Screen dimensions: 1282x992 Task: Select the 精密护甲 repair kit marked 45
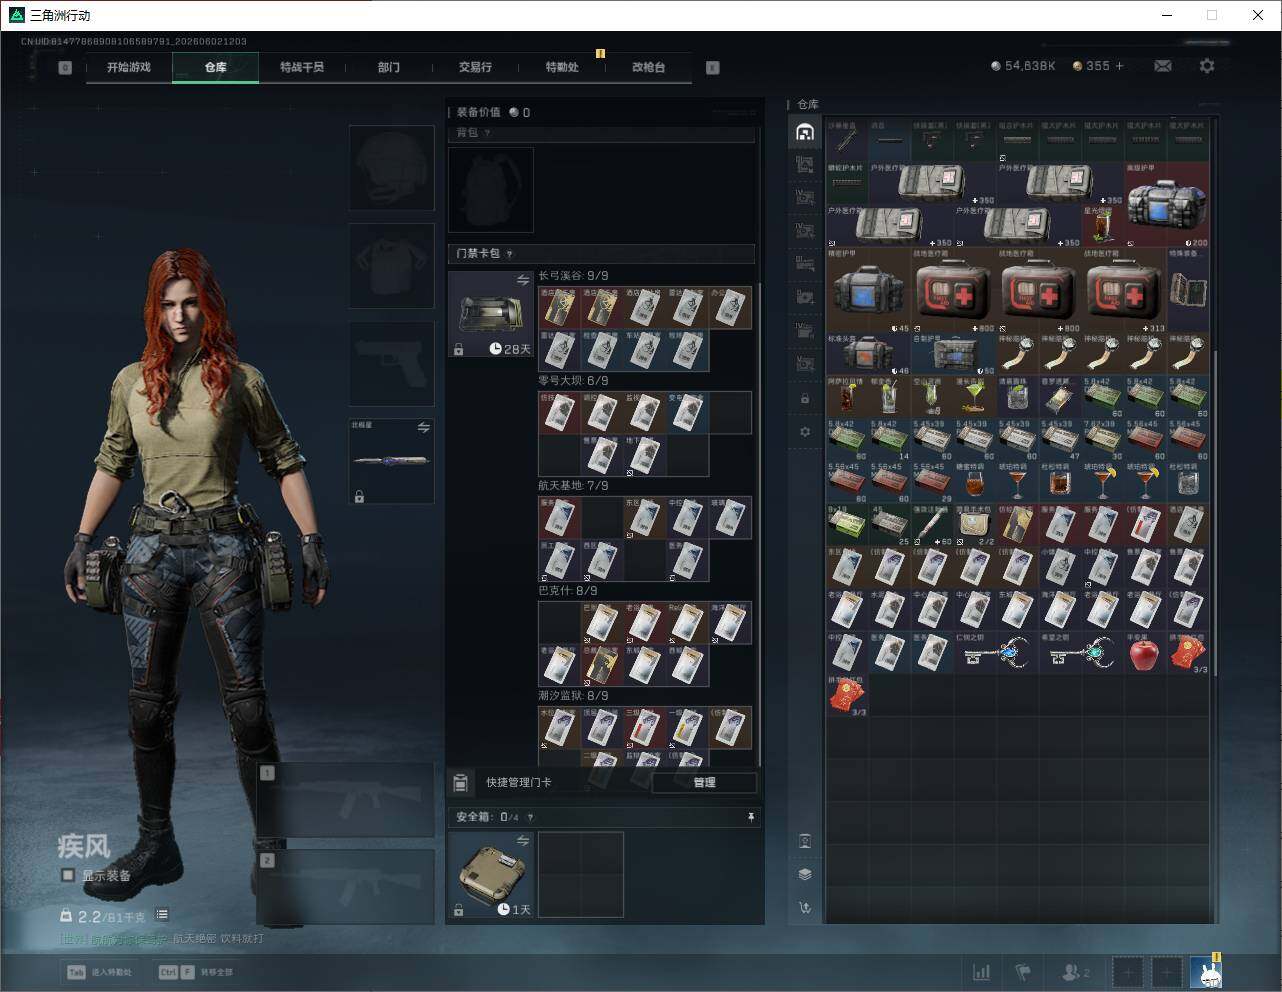click(x=870, y=291)
